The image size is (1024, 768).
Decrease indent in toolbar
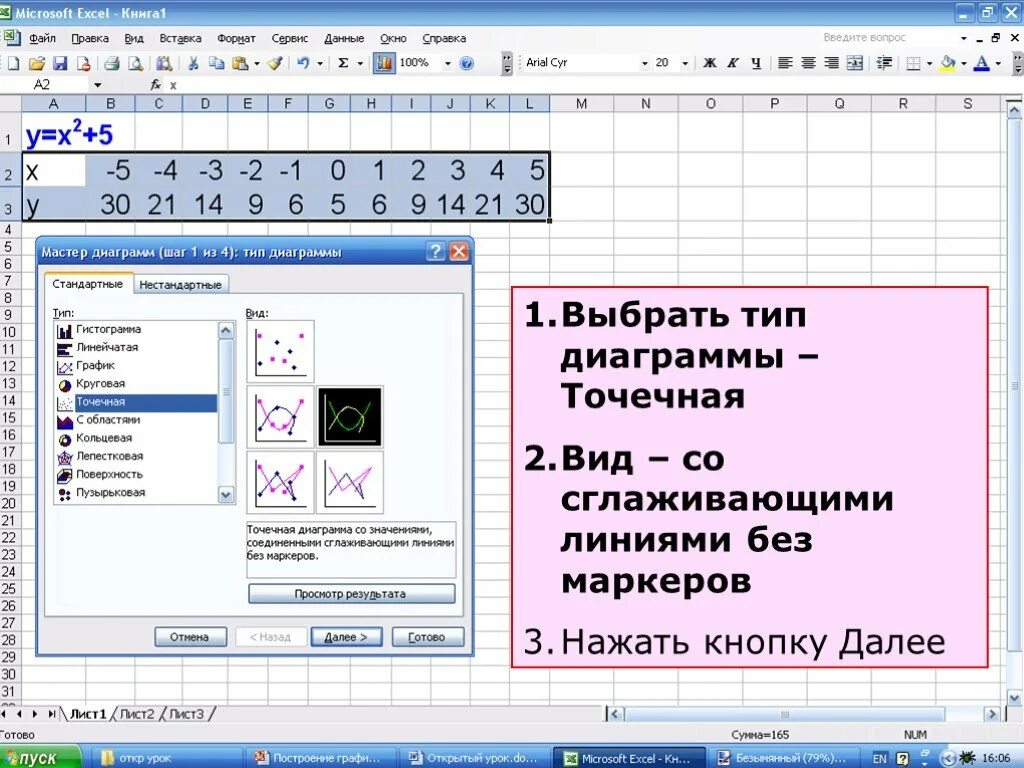pyautogui.click(x=884, y=63)
